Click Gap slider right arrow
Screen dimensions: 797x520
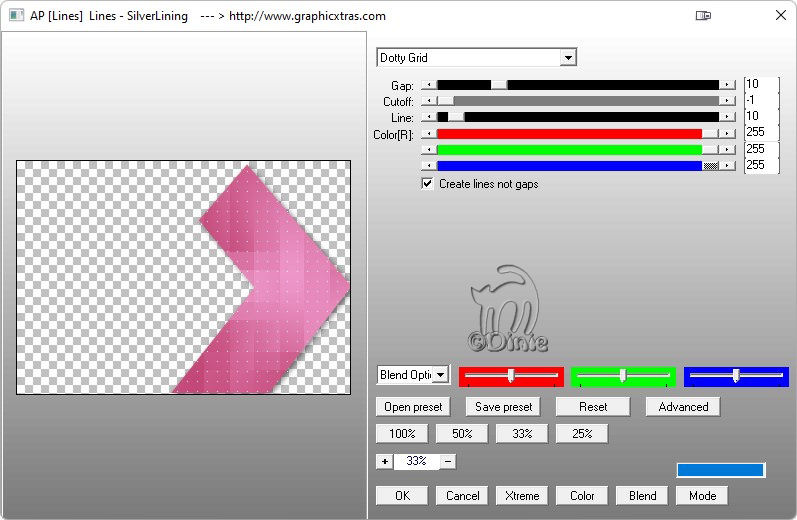coord(728,85)
